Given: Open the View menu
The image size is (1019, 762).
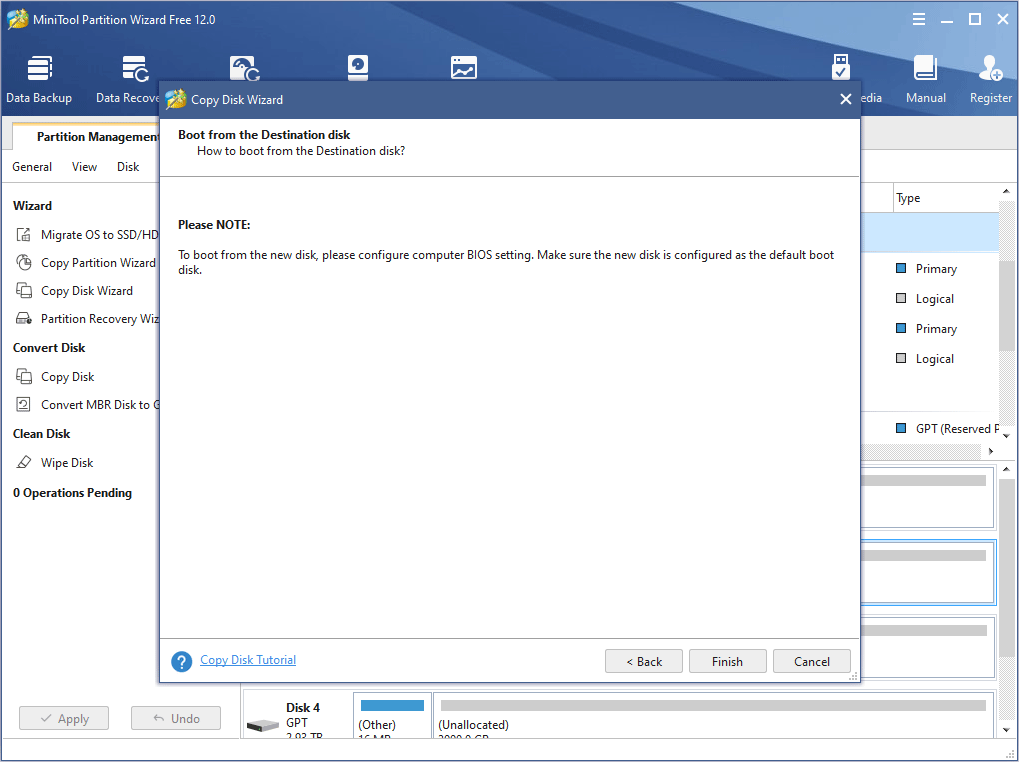Looking at the screenshot, I should 84,167.
